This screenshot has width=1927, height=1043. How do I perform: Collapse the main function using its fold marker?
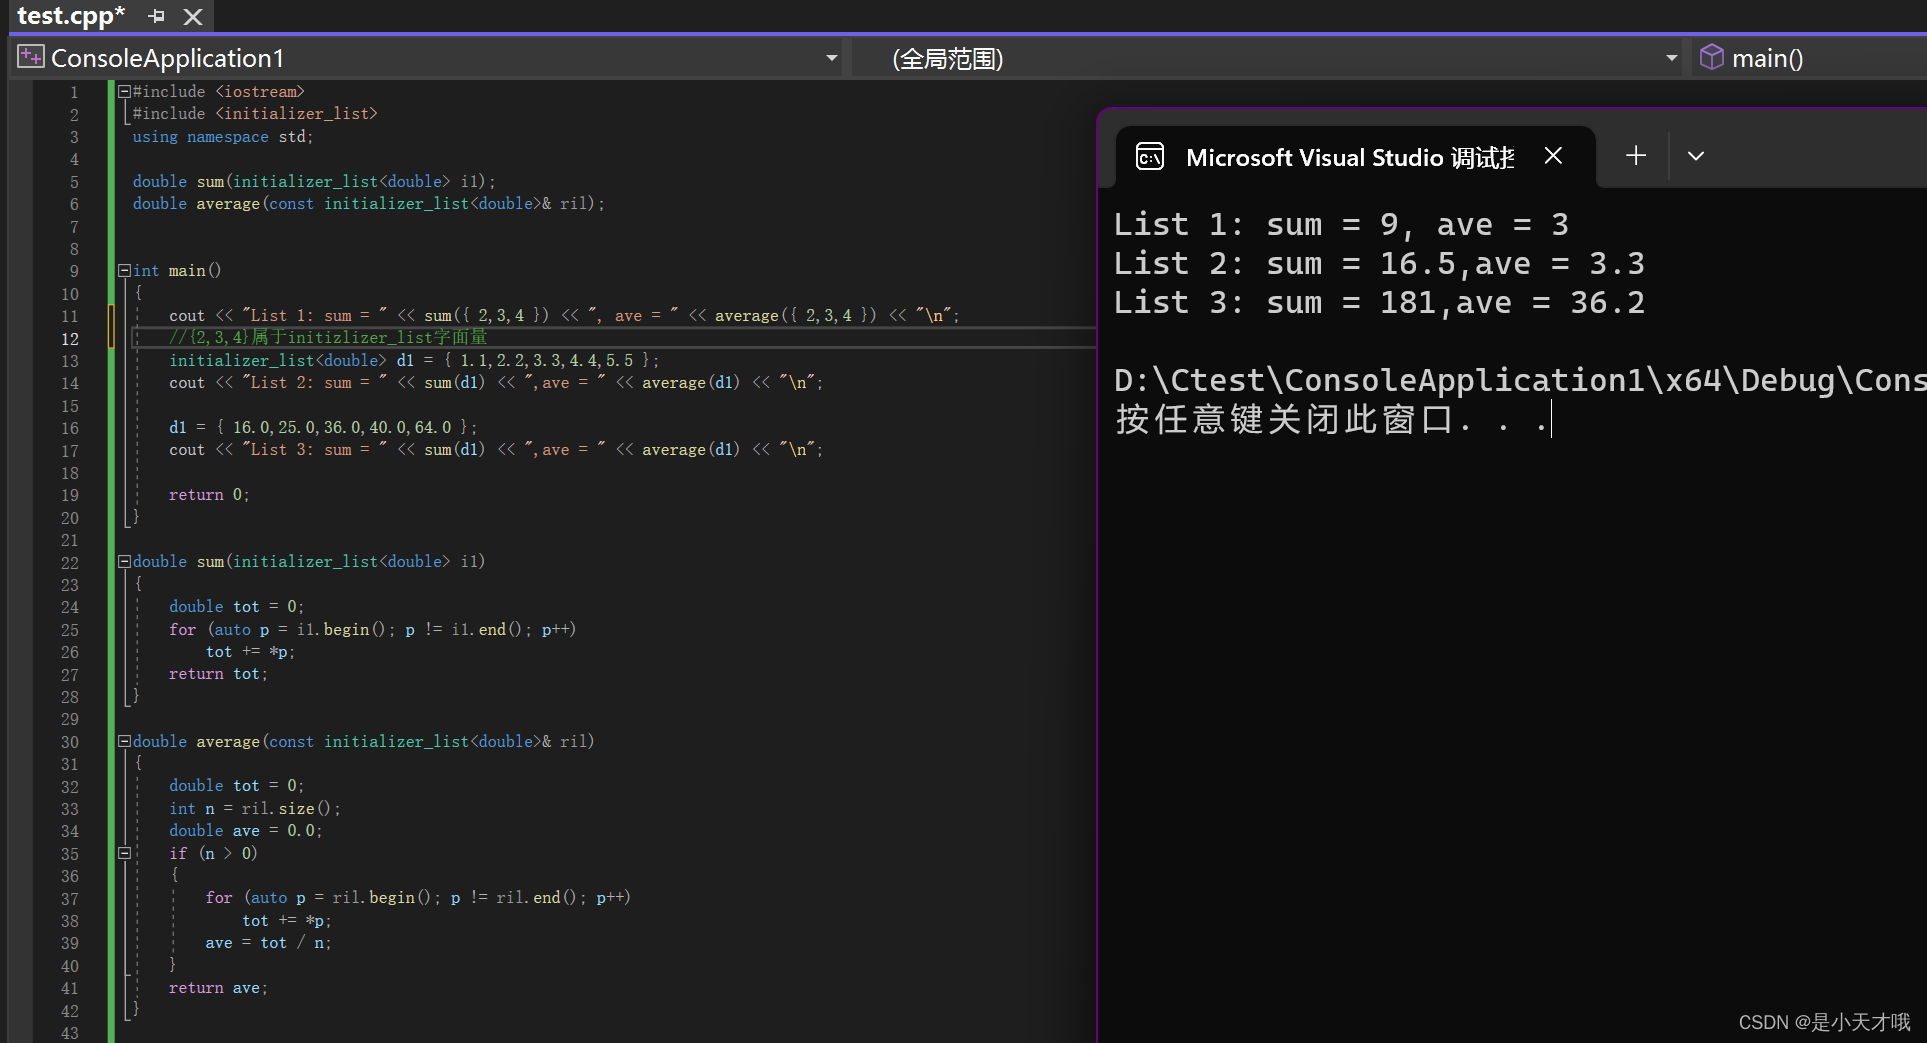[x=124, y=270]
